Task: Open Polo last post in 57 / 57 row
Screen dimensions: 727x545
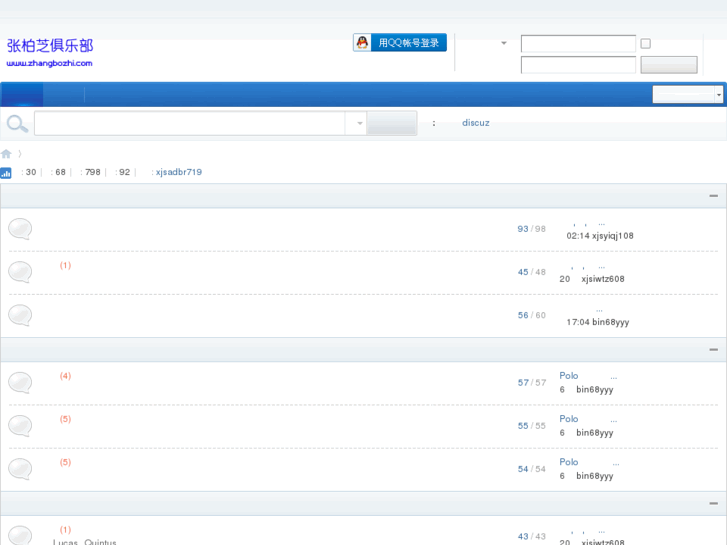Action: 588,376
